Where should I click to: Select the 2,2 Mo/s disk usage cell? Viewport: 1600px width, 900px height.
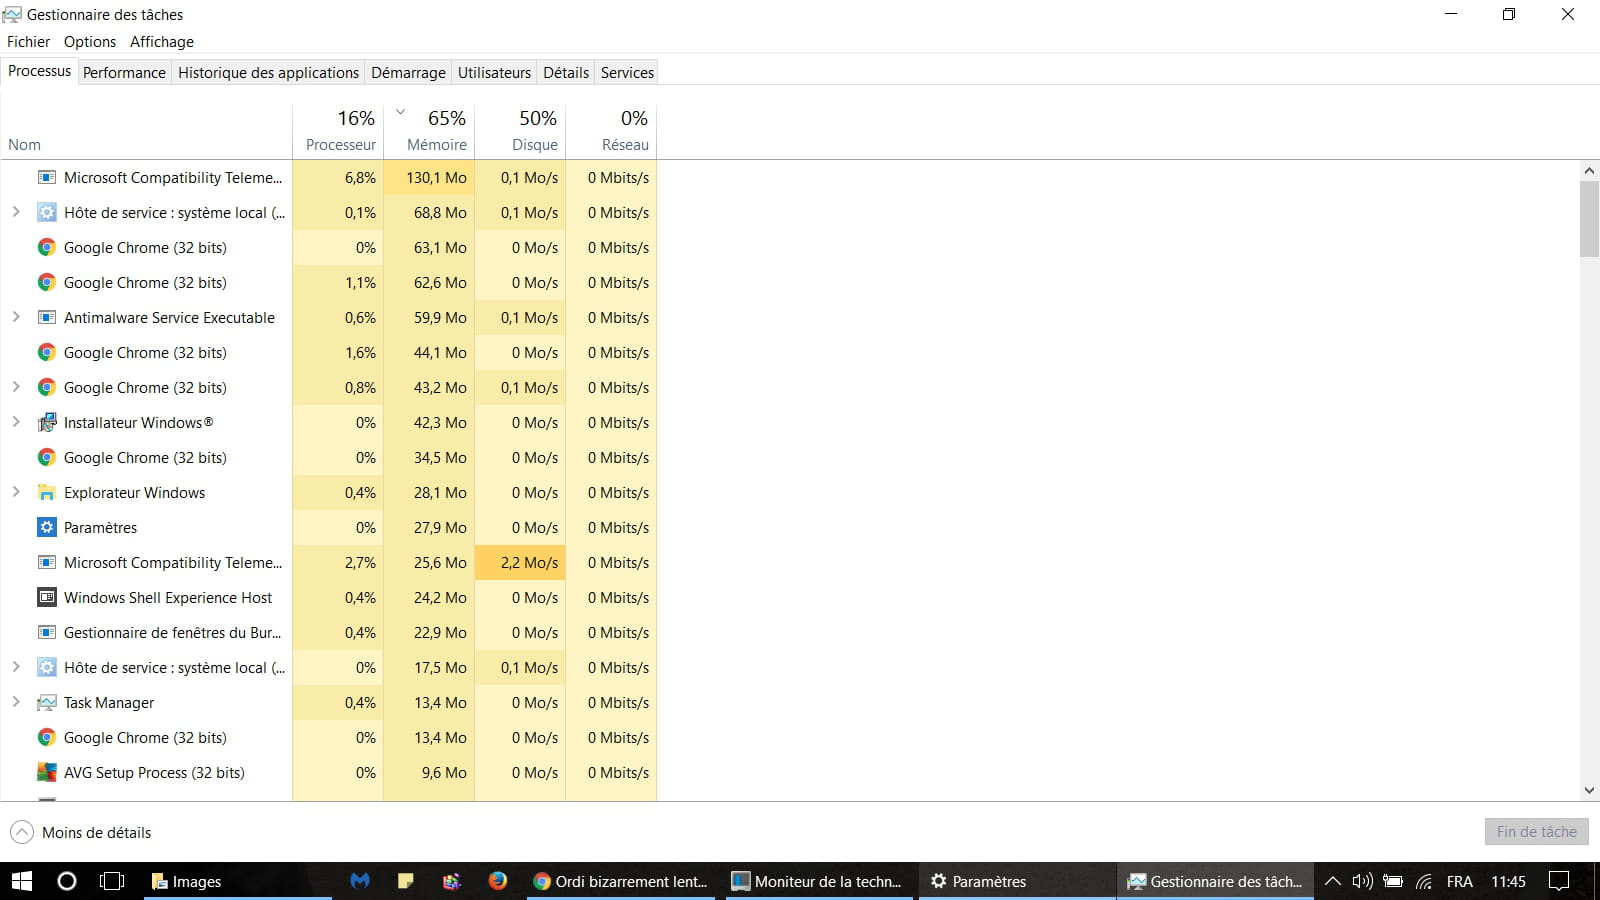point(520,563)
